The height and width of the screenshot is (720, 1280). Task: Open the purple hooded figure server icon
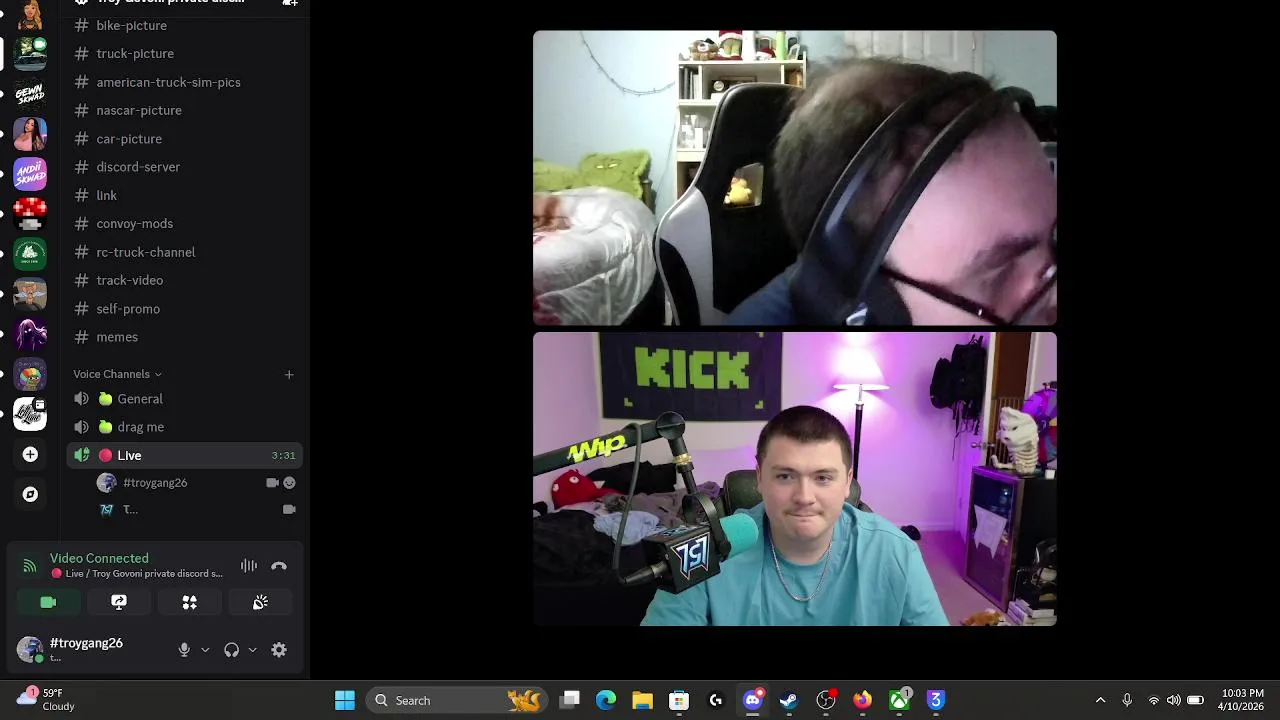[30, 334]
